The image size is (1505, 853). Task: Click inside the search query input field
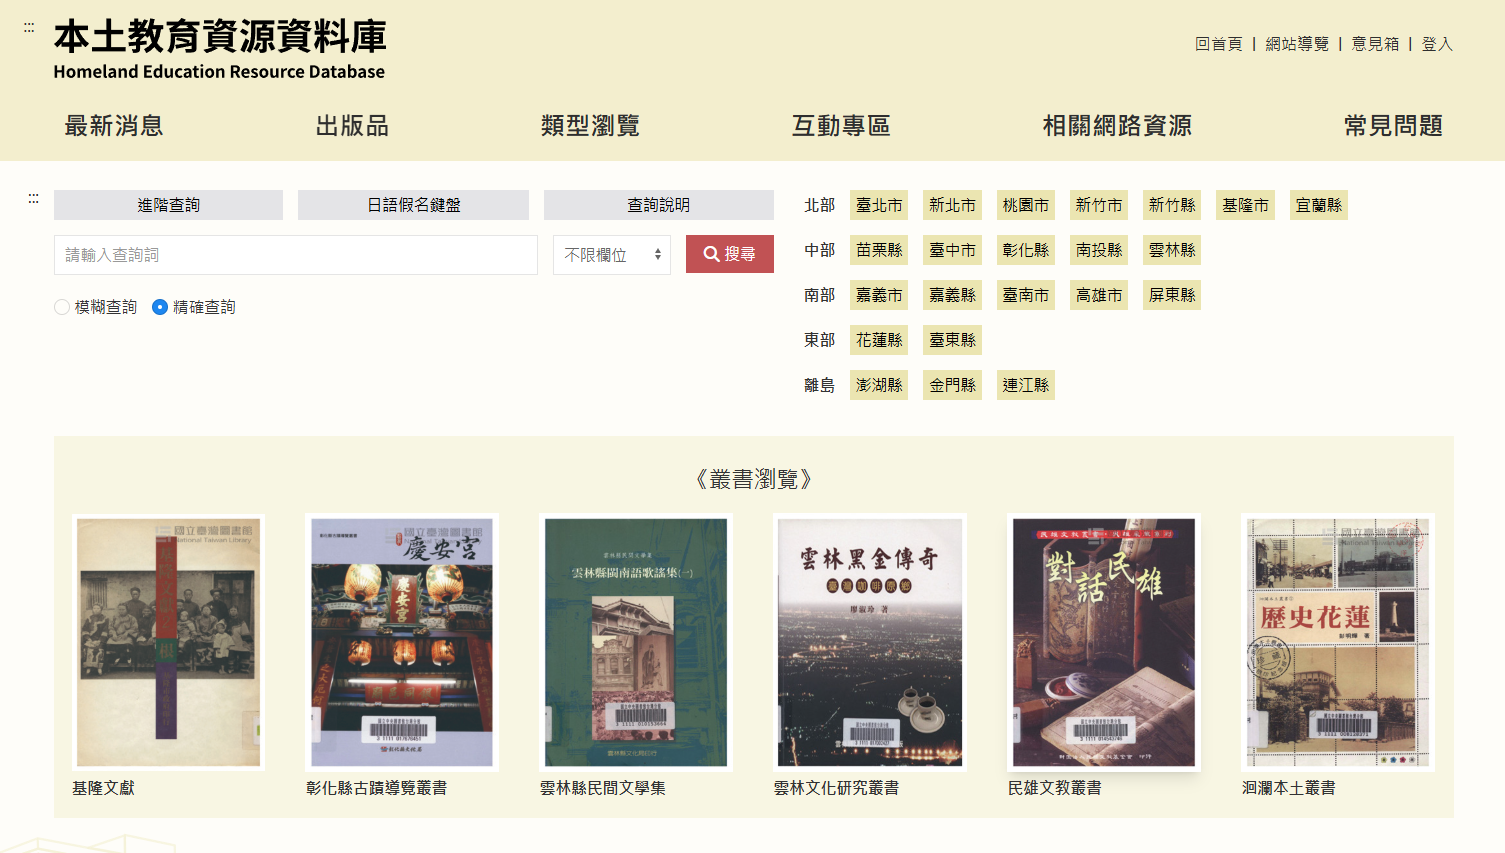pos(296,255)
